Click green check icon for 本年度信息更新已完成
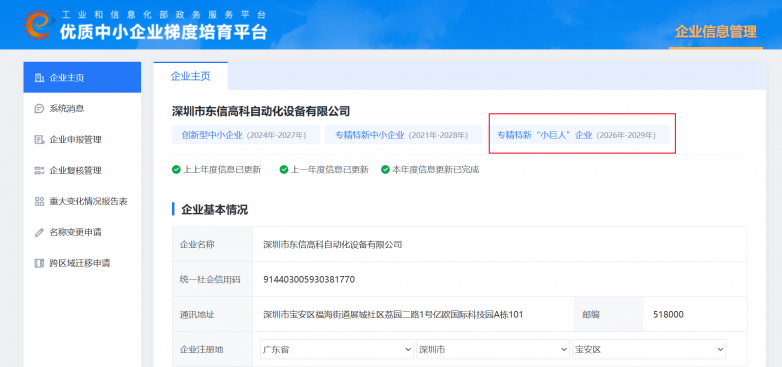The image size is (782, 367). pyautogui.click(x=385, y=170)
